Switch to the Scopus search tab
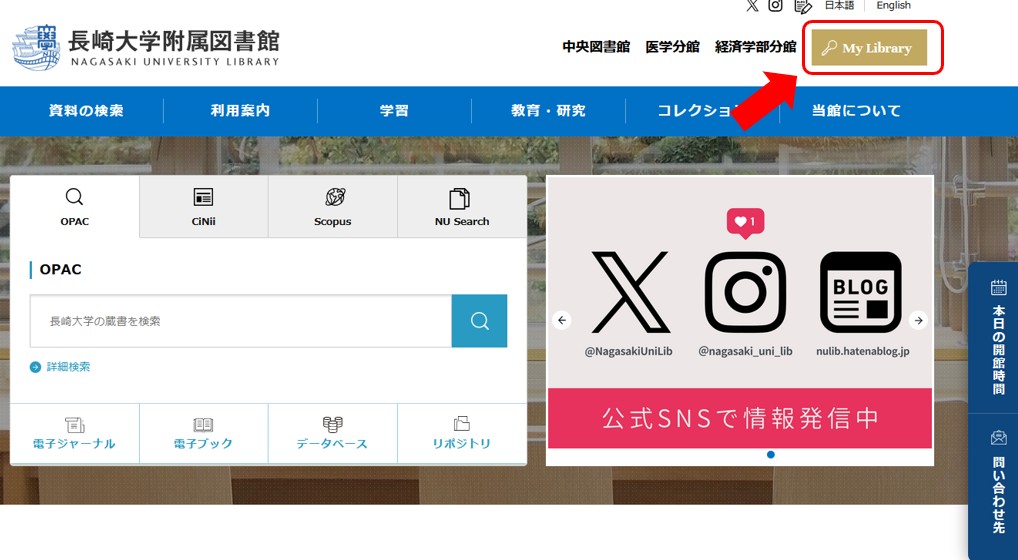1018x560 pixels. [x=332, y=208]
